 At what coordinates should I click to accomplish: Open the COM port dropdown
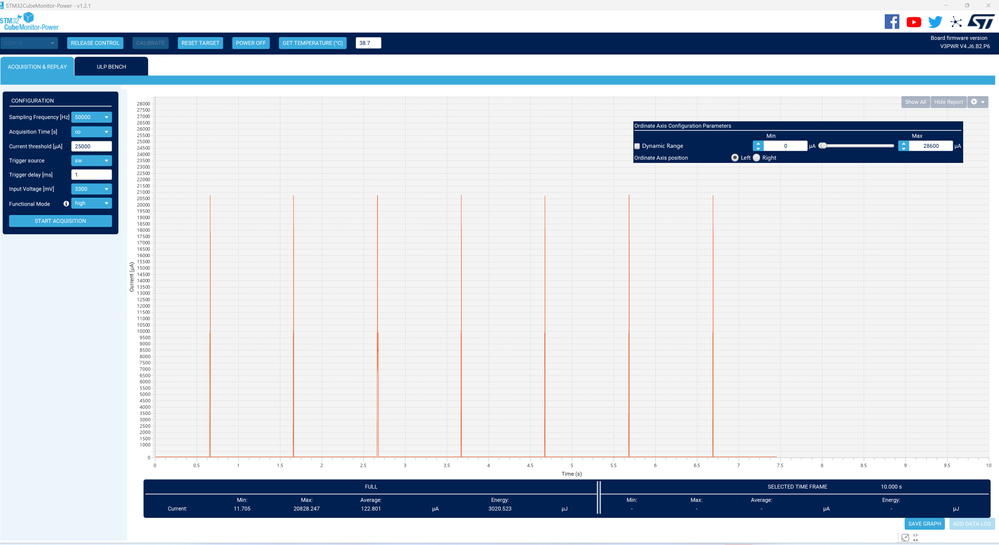pos(29,43)
